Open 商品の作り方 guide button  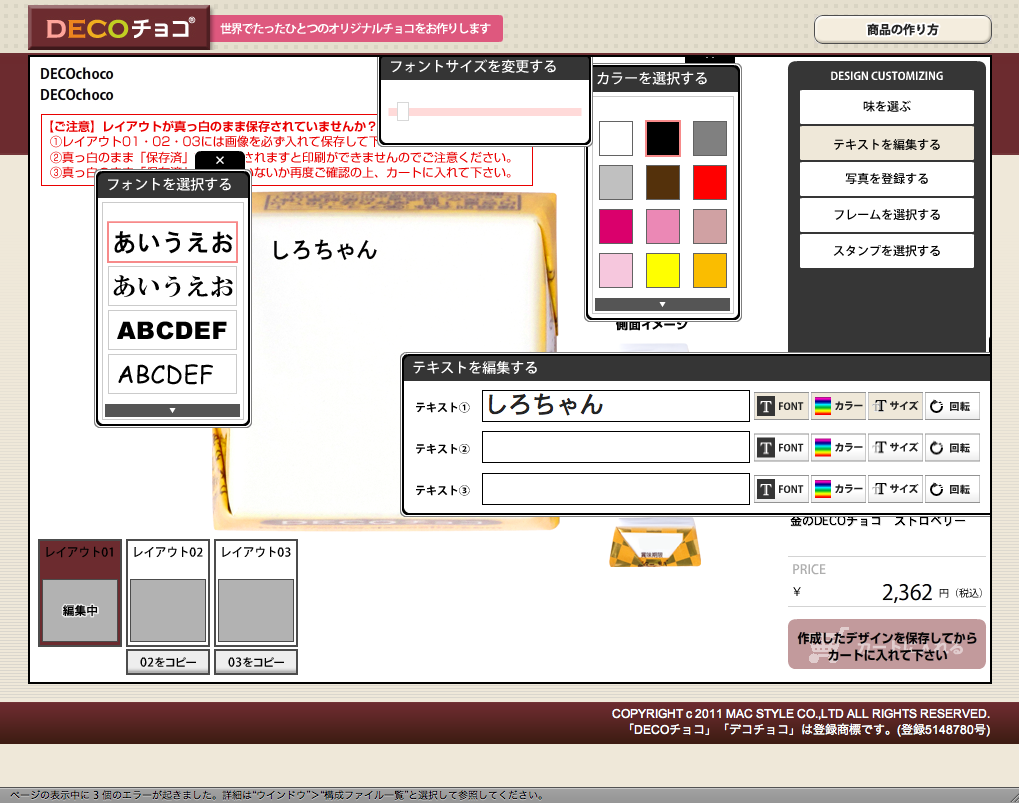[902, 30]
